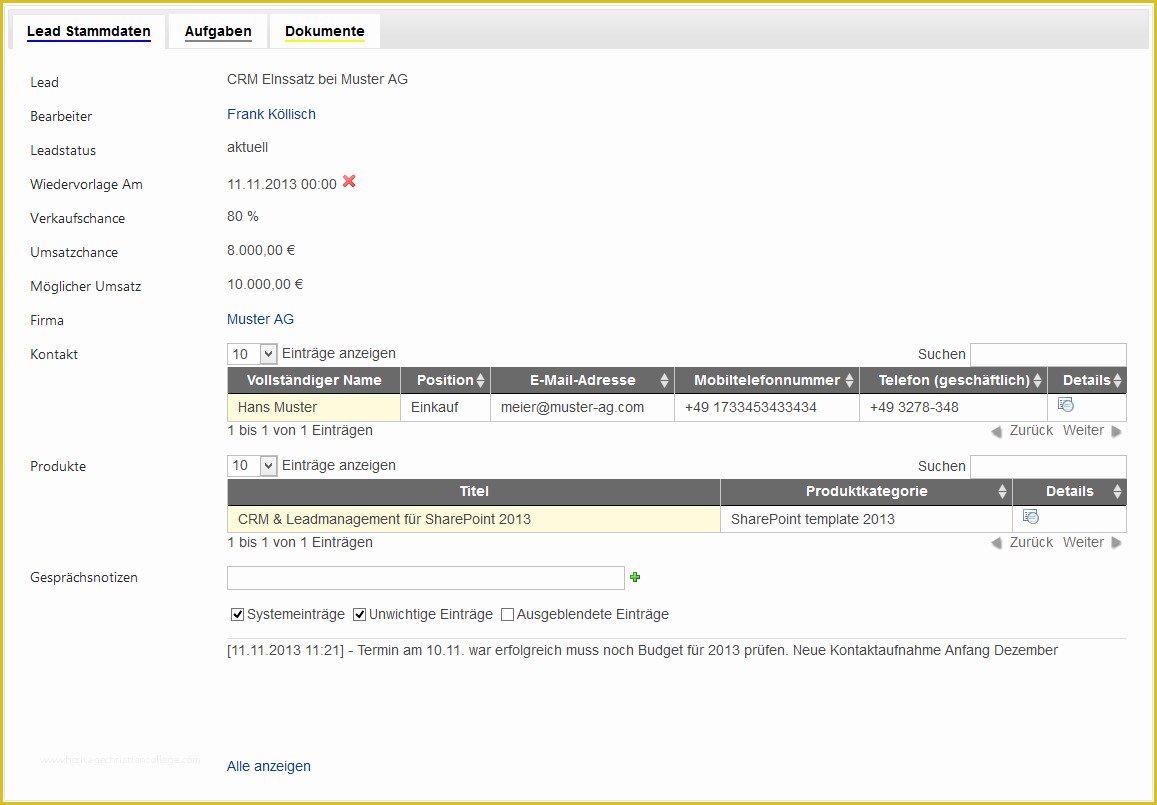
Task: Focus the Kontakt Suchen field
Action: 1048,354
